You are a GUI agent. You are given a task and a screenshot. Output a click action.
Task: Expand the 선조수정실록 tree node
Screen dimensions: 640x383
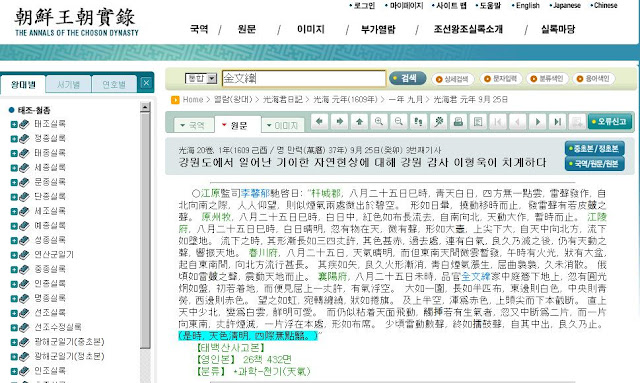click(x=14, y=328)
